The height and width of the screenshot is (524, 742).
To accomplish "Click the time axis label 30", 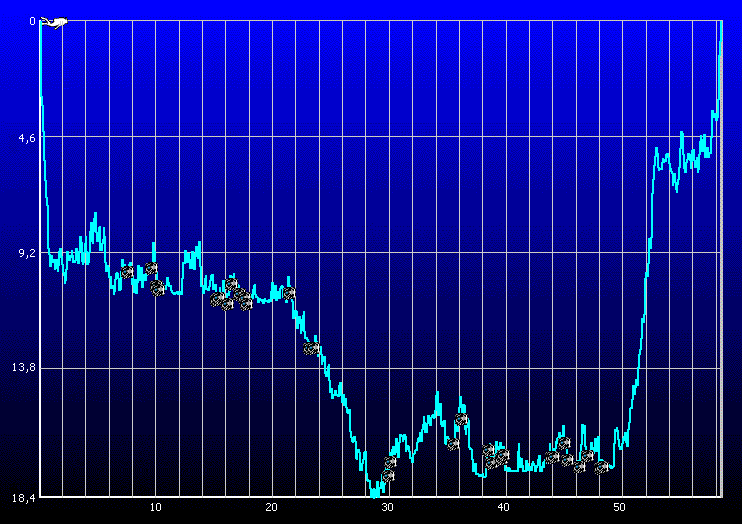I will 388,507.
